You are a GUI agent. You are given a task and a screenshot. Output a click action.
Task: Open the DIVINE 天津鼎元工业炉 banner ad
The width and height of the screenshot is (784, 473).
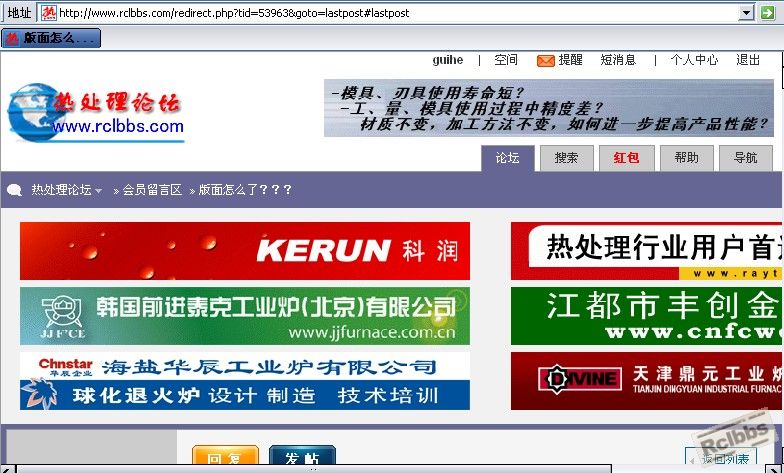(646, 381)
